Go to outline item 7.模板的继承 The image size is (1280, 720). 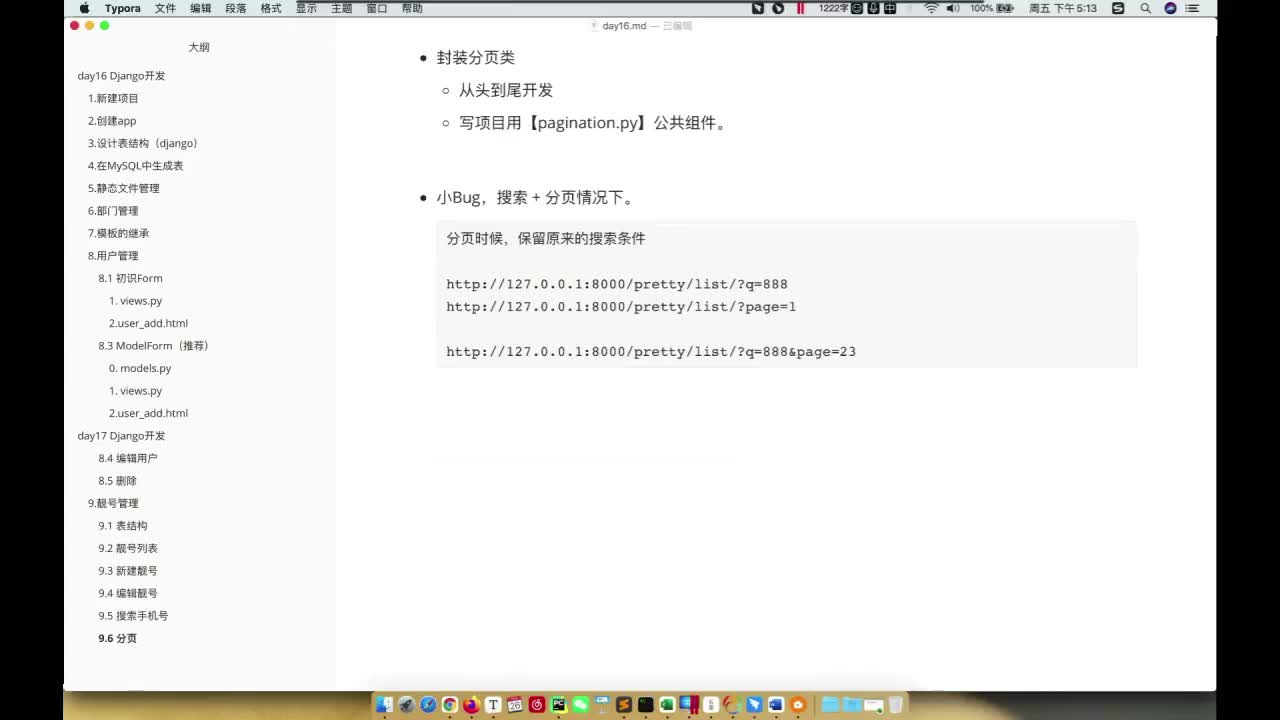118,233
